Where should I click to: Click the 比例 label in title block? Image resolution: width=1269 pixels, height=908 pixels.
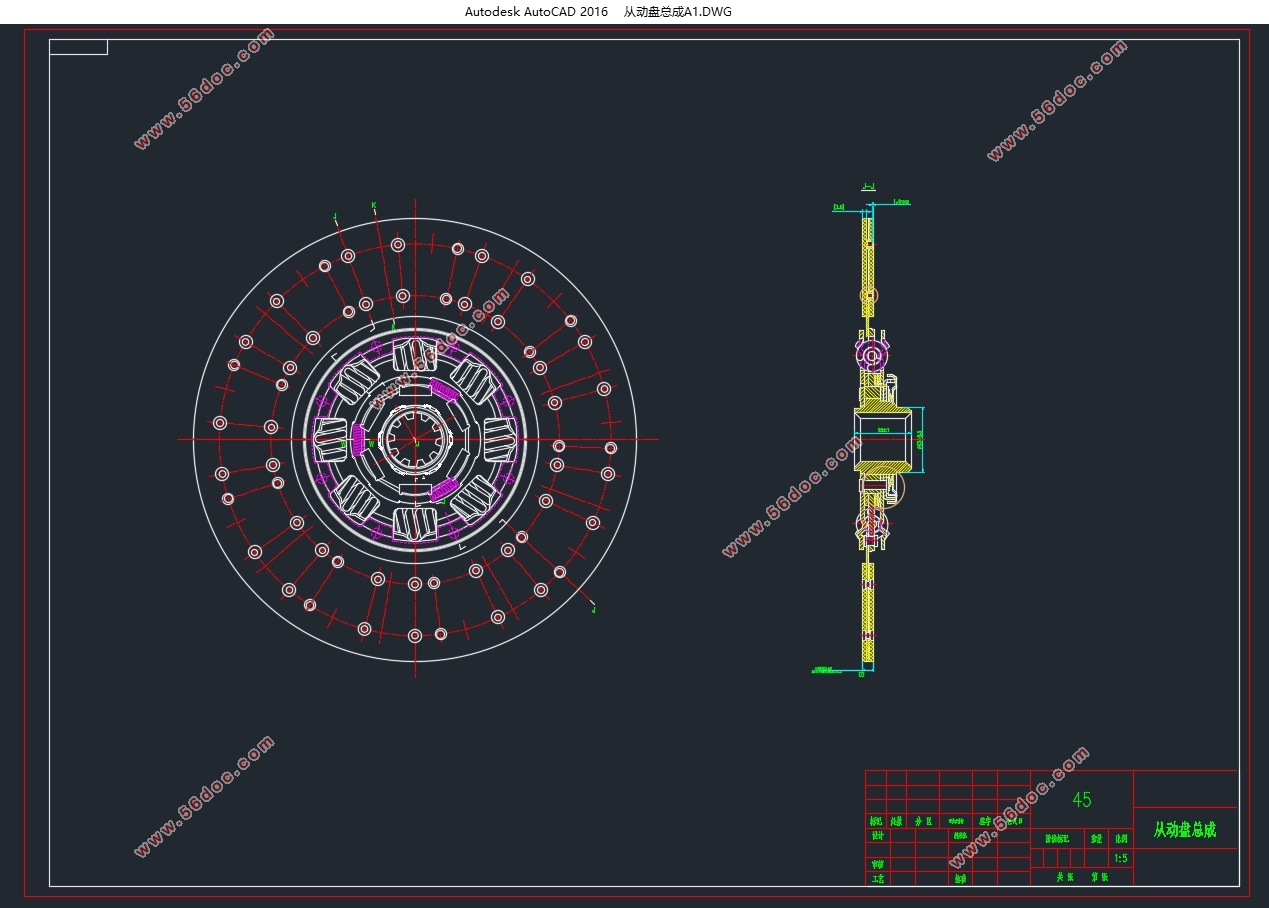coord(1121,839)
